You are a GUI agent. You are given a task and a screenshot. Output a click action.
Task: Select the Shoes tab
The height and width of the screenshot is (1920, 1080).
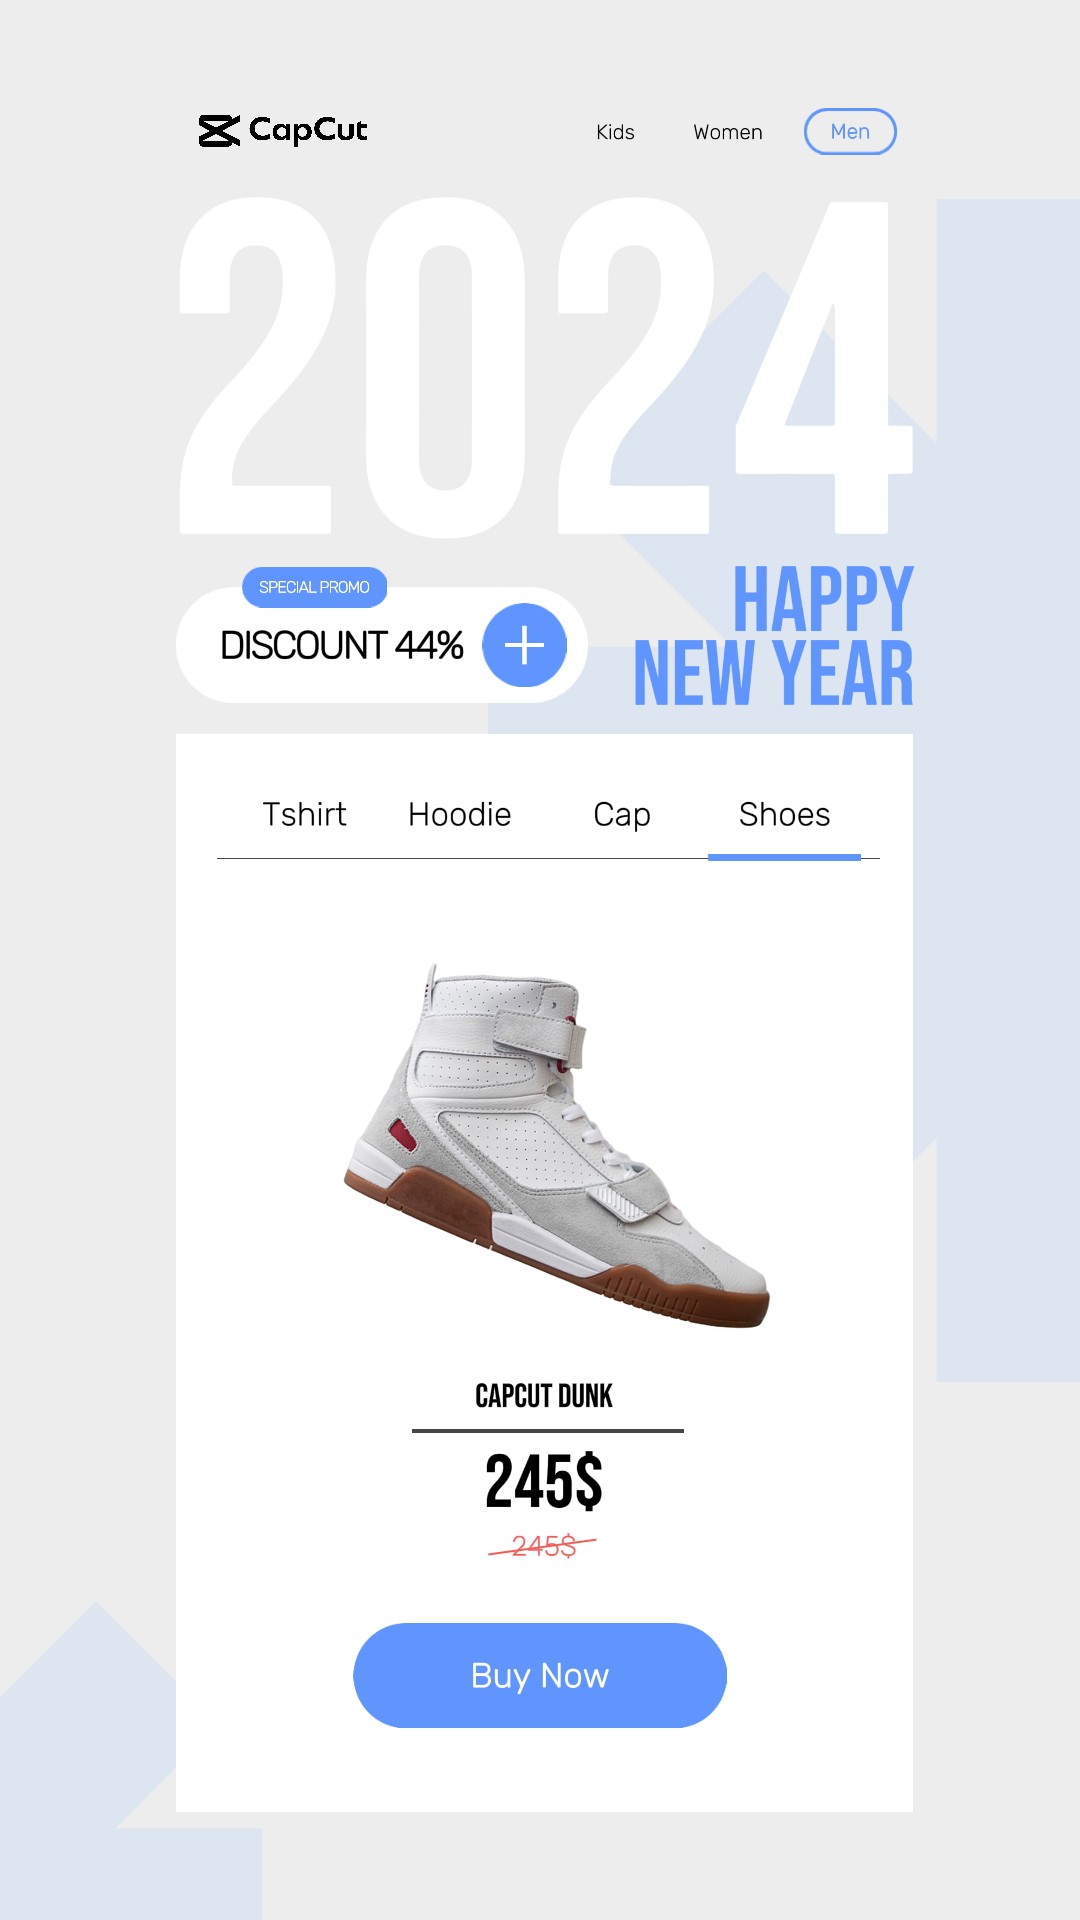[785, 815]
